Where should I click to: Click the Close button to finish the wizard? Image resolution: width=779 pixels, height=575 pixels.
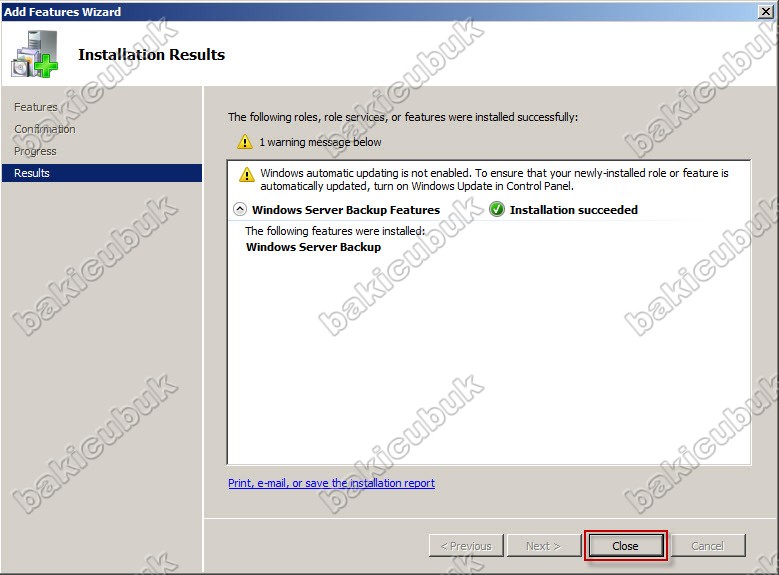pyautogui.click(x=625, y=546)
